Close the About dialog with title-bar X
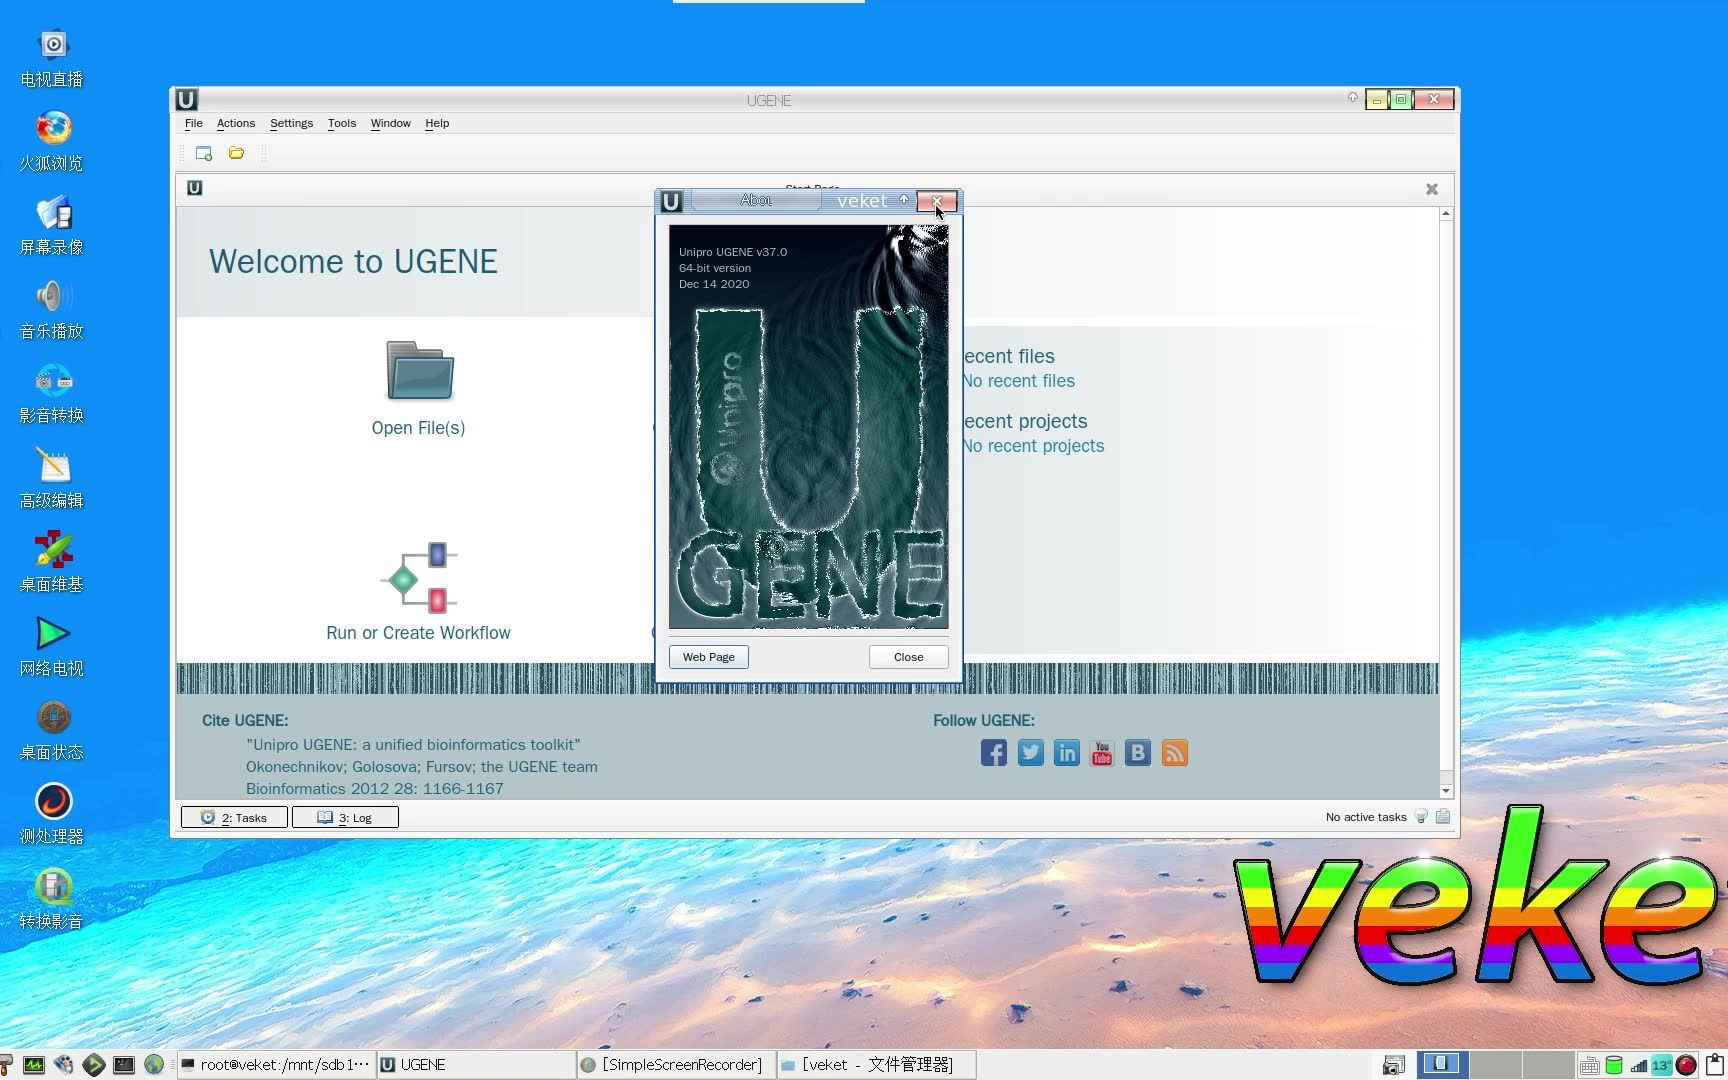1728x1080 pixels. 937,201
